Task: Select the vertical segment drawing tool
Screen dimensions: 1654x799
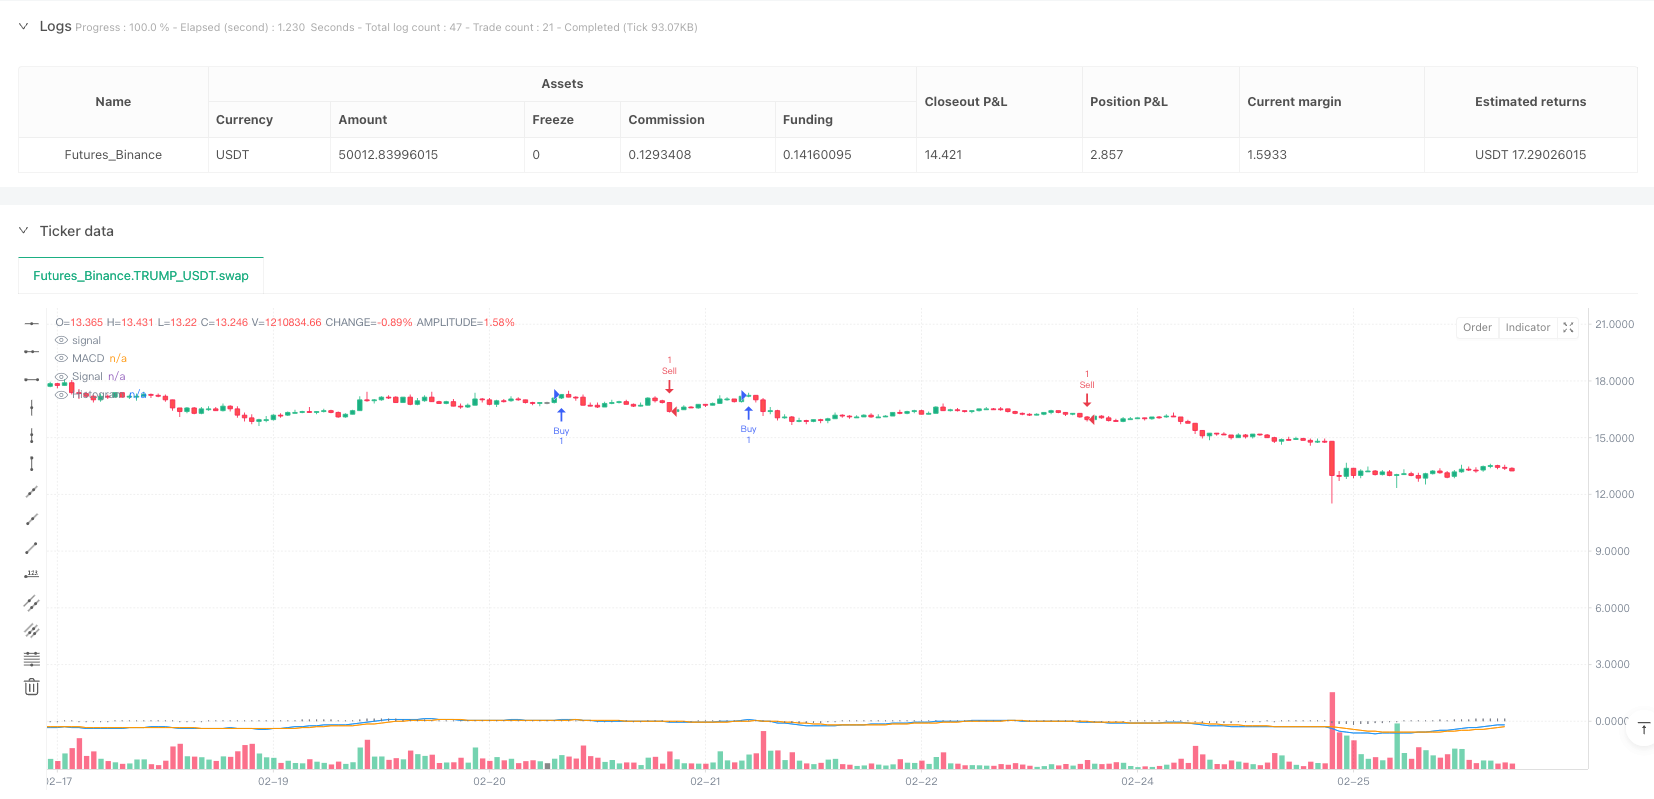Action: coord(32,463)
